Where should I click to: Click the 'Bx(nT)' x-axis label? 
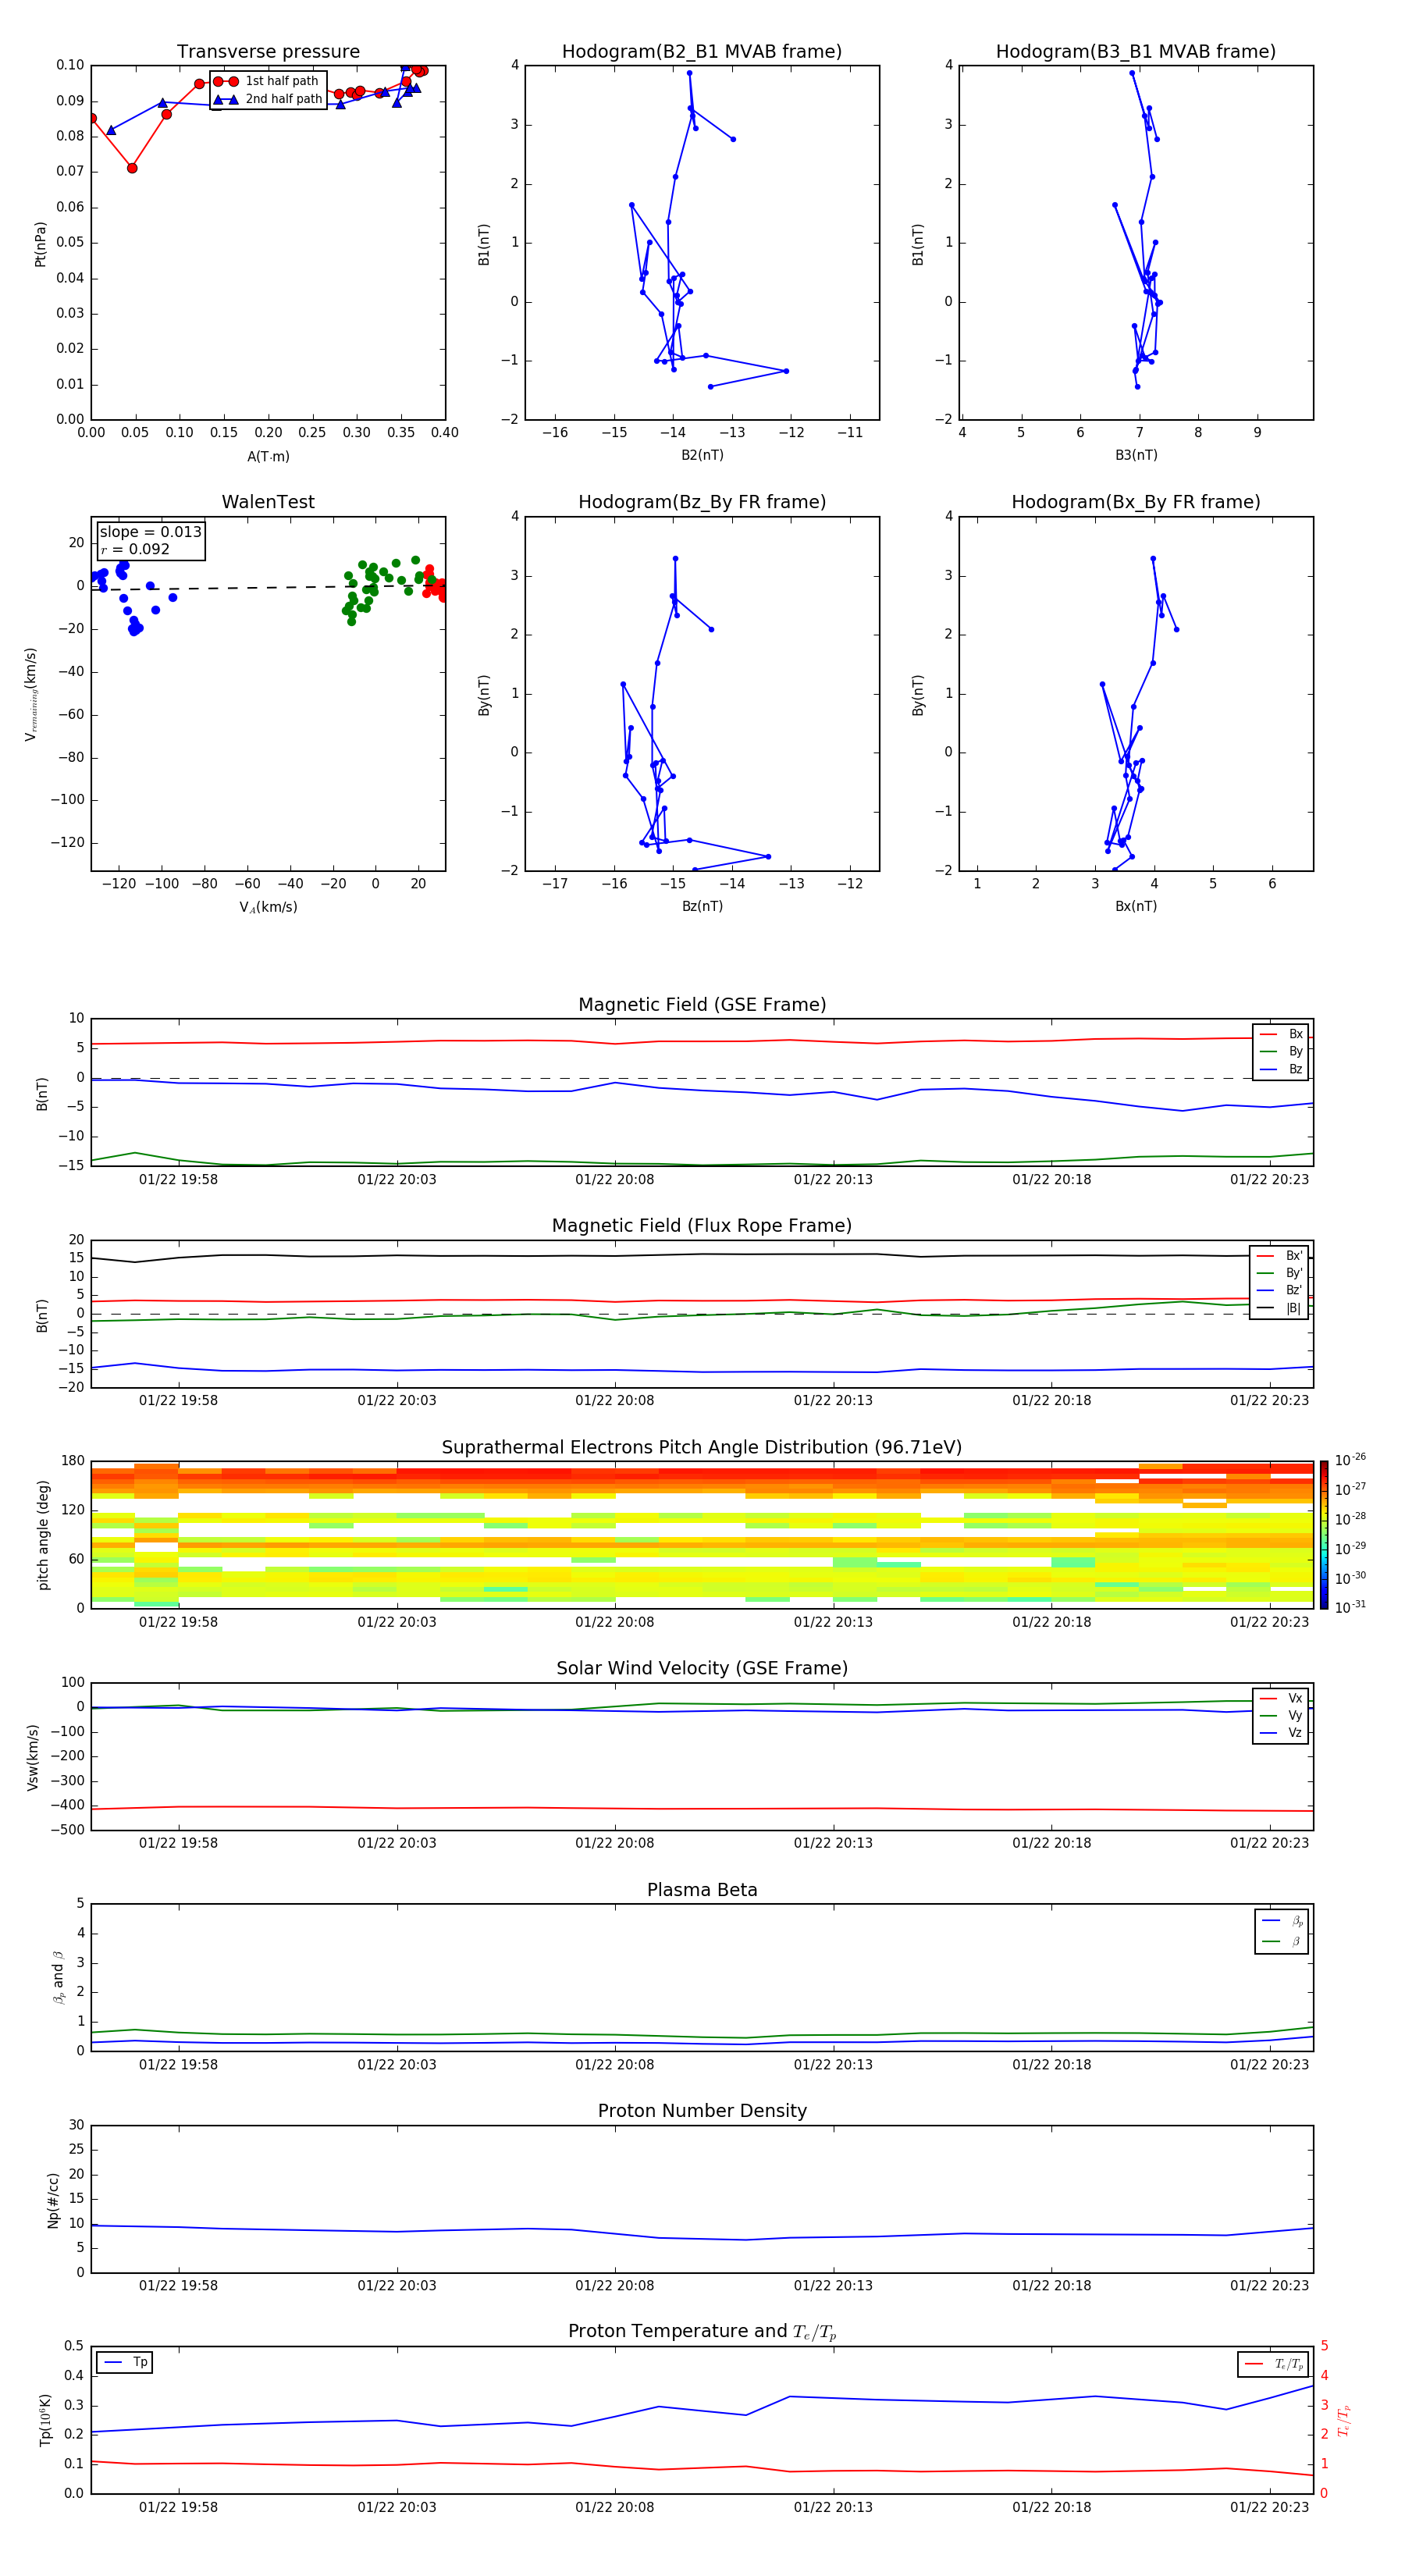[x=1136, y=906]
